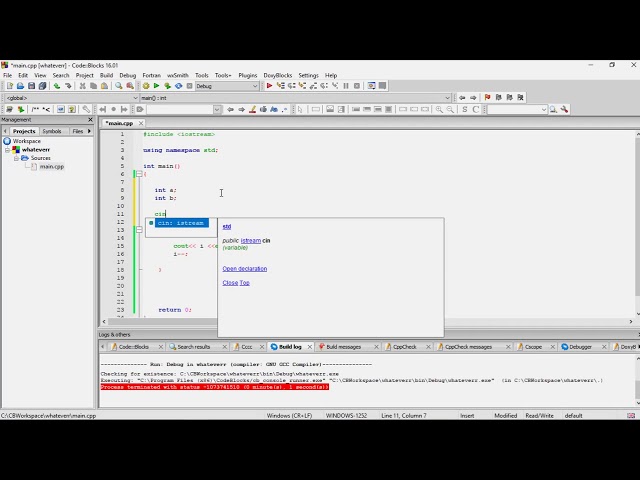The height and width of the screenshot is (480, 640).
Task: Click the Jump back arrow beside the bookmark flags
Action: (x=462, y=98)
